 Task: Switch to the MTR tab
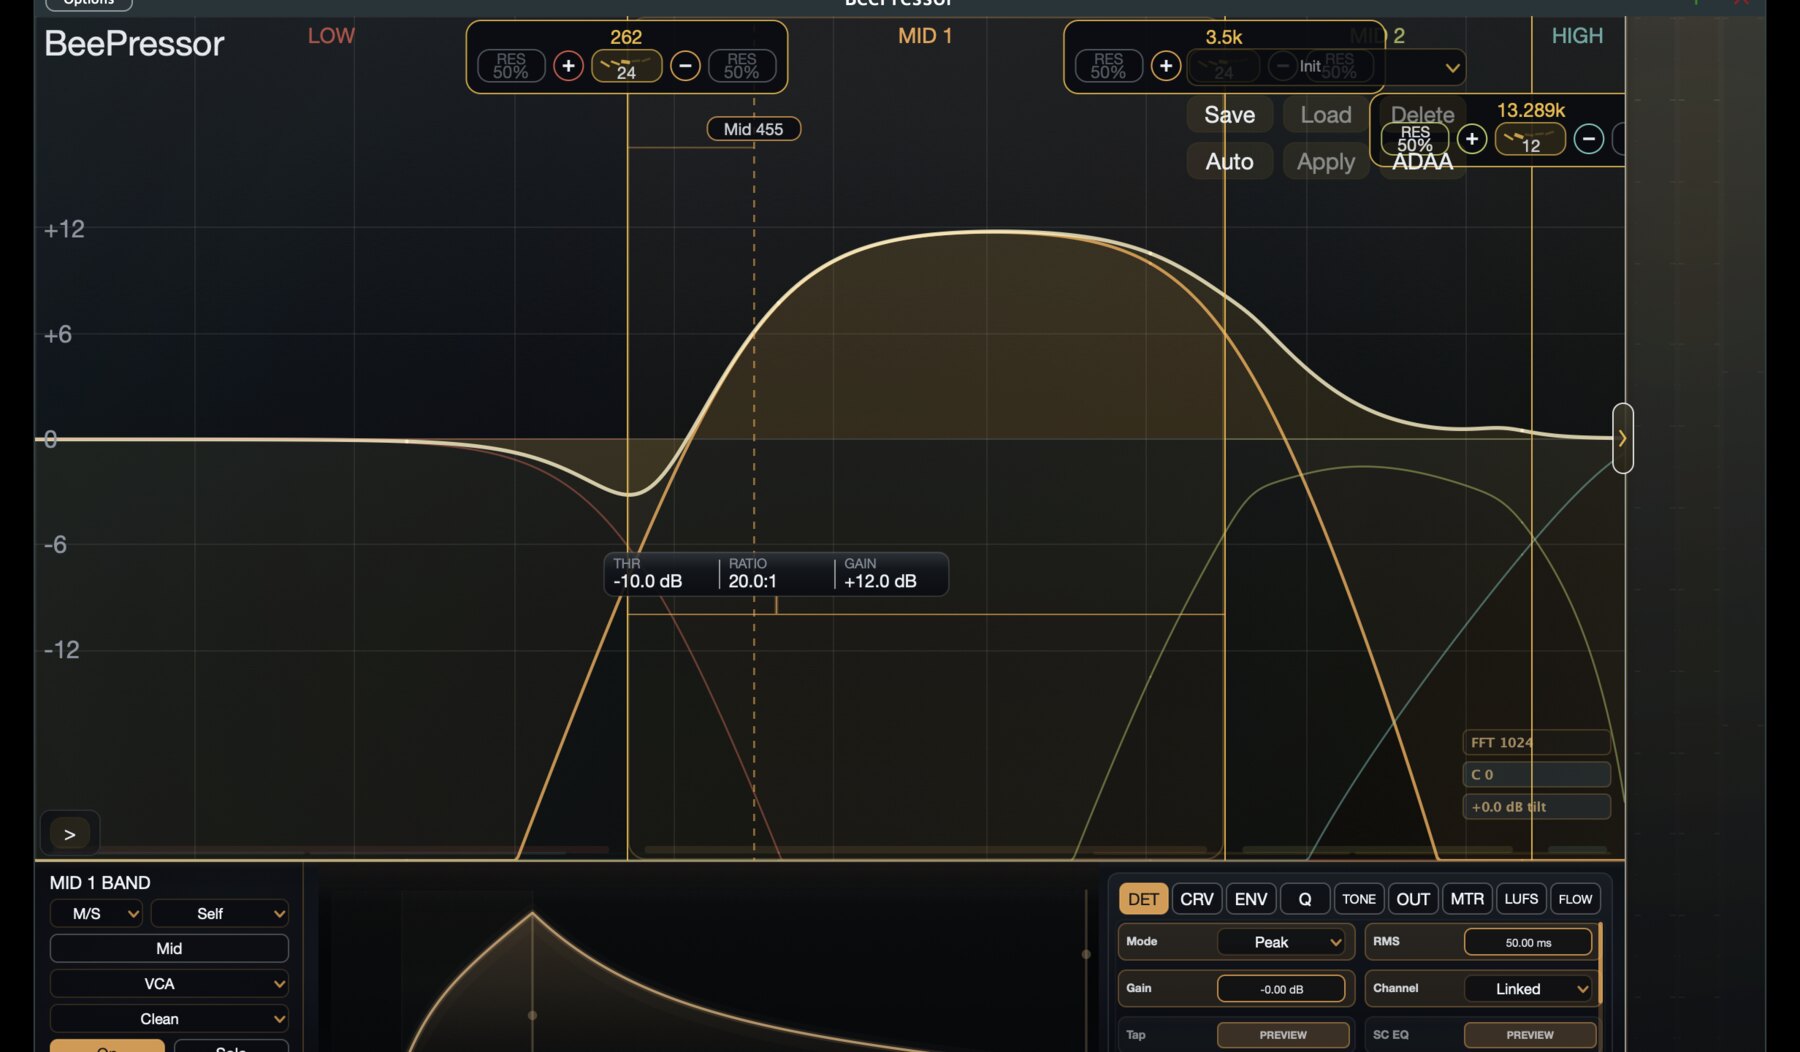[x=1467, y=899]
